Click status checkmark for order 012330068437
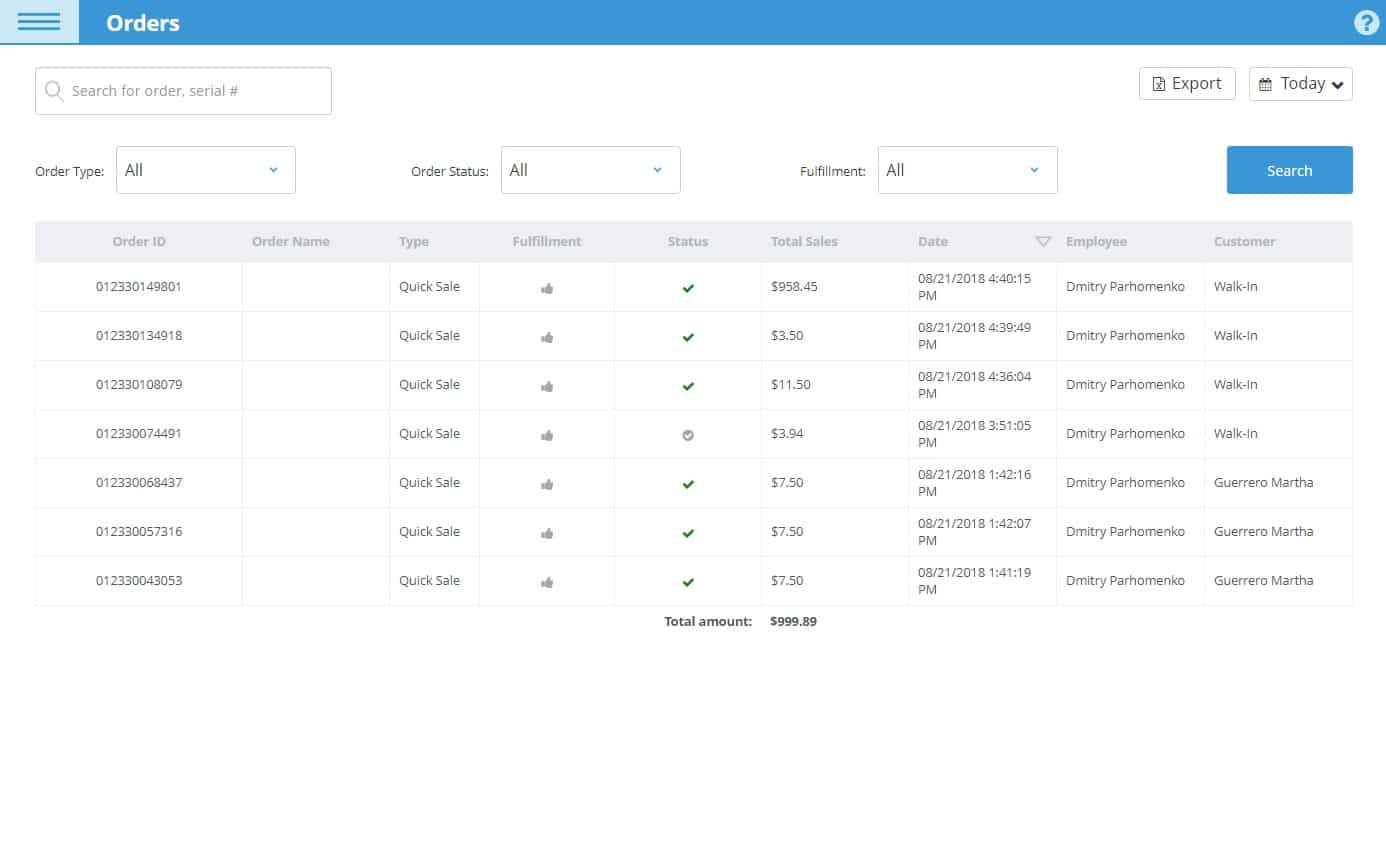 click(x=688, y=484)
